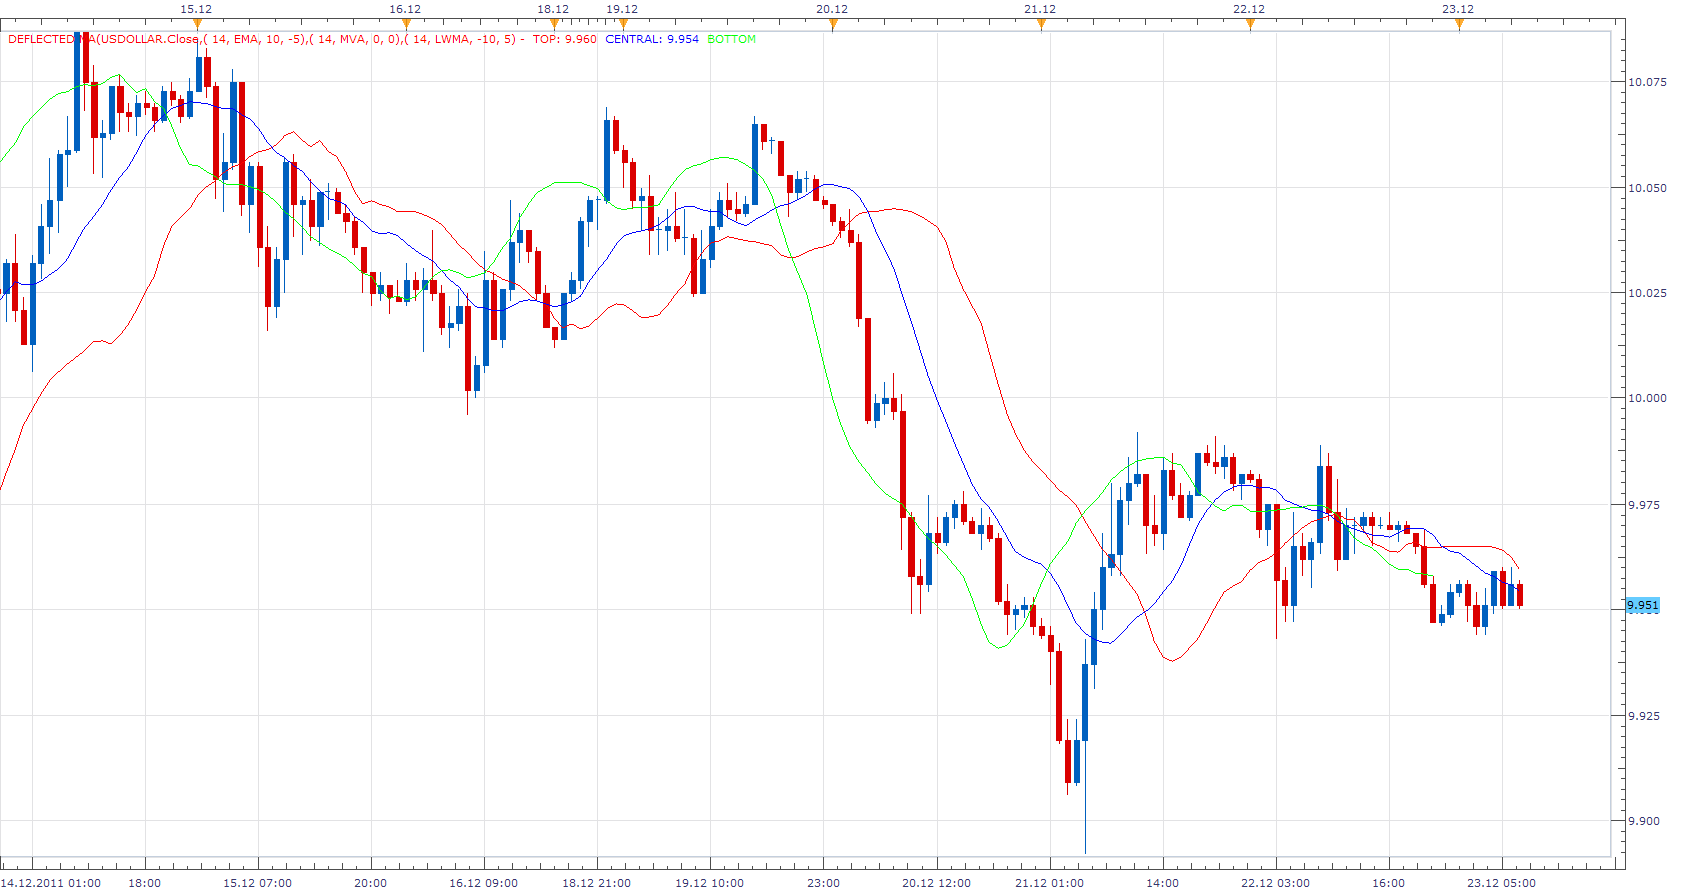Click the 22.12 03:00 time label

1276,883
